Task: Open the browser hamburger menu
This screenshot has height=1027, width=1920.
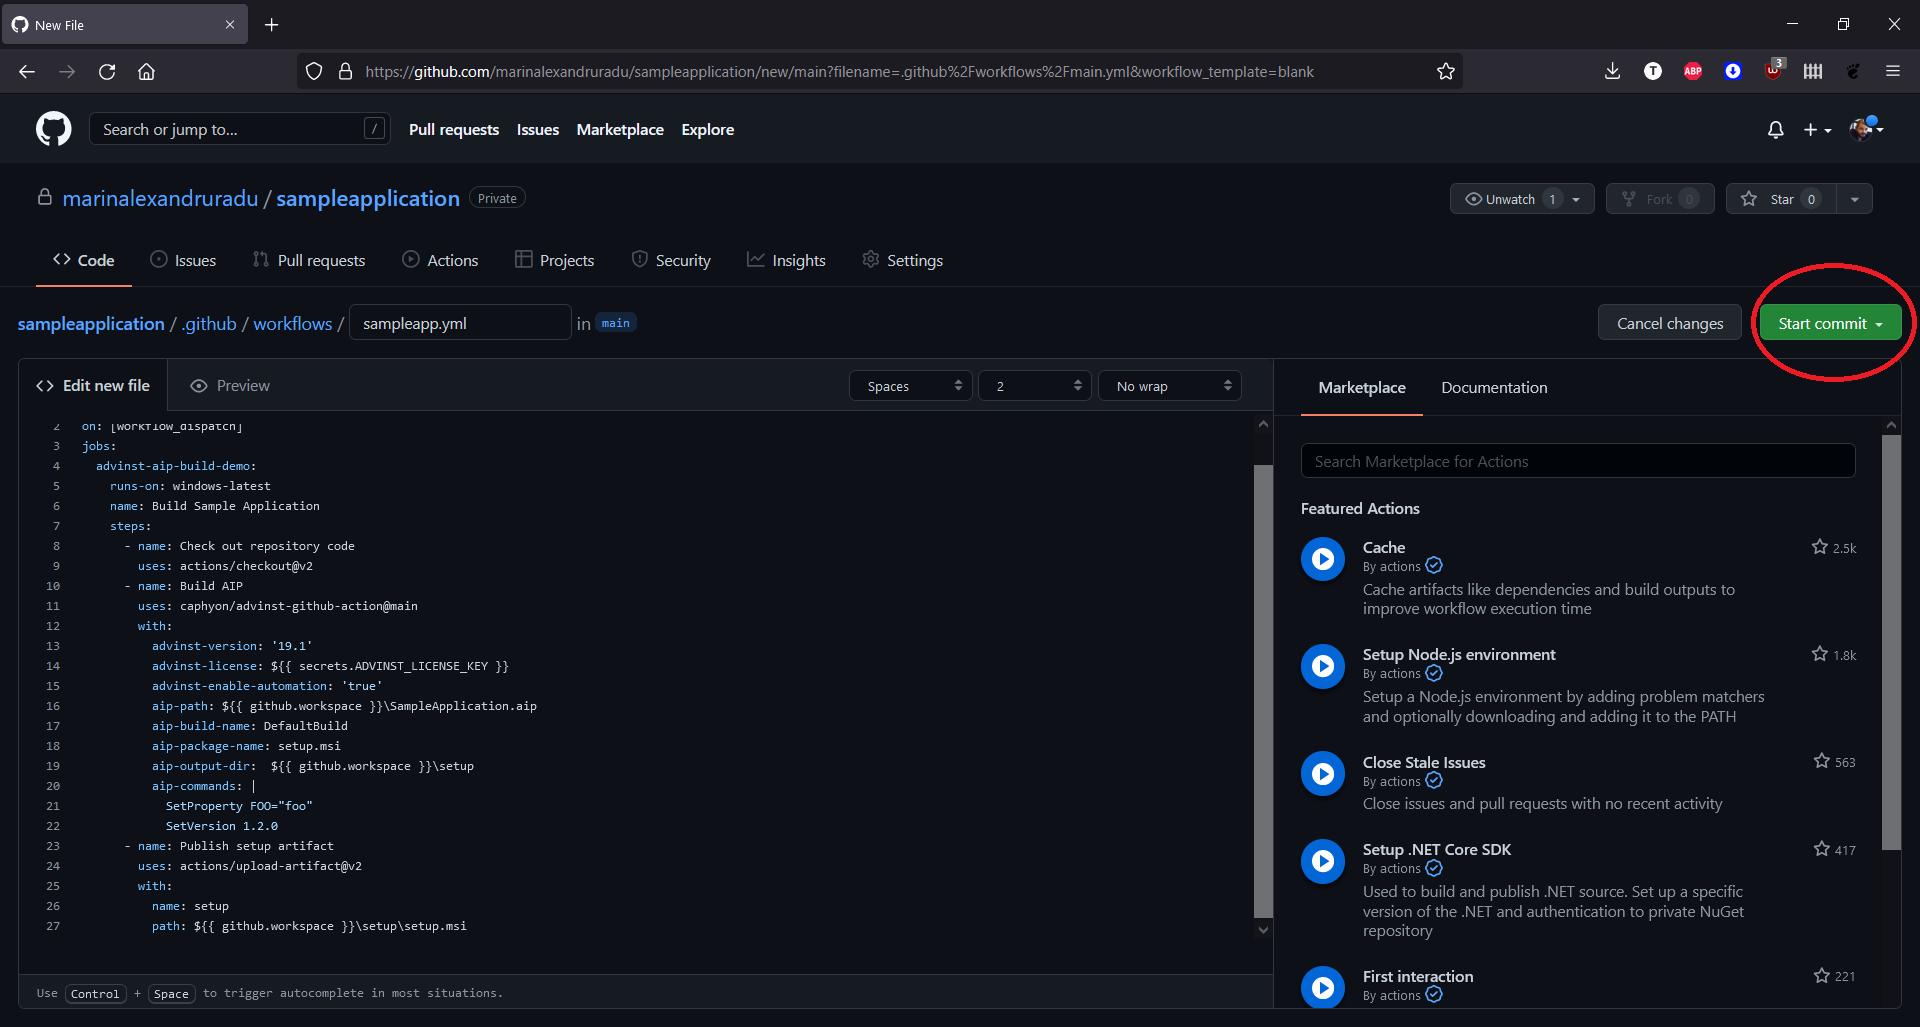Action: pos(1893,71)
